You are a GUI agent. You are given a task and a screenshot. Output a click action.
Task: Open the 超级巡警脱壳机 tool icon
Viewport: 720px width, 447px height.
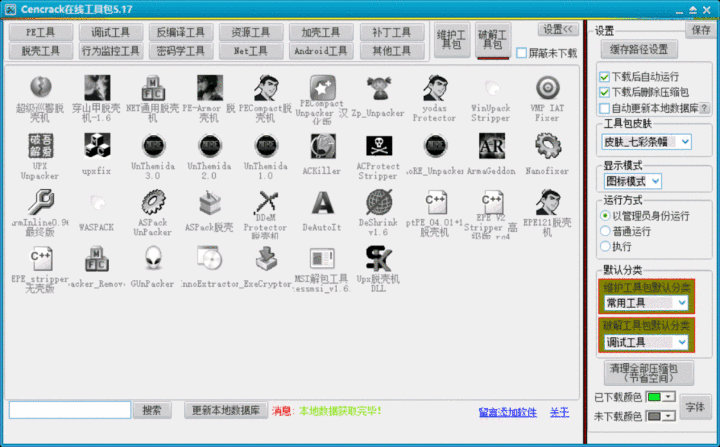point(40,87)
